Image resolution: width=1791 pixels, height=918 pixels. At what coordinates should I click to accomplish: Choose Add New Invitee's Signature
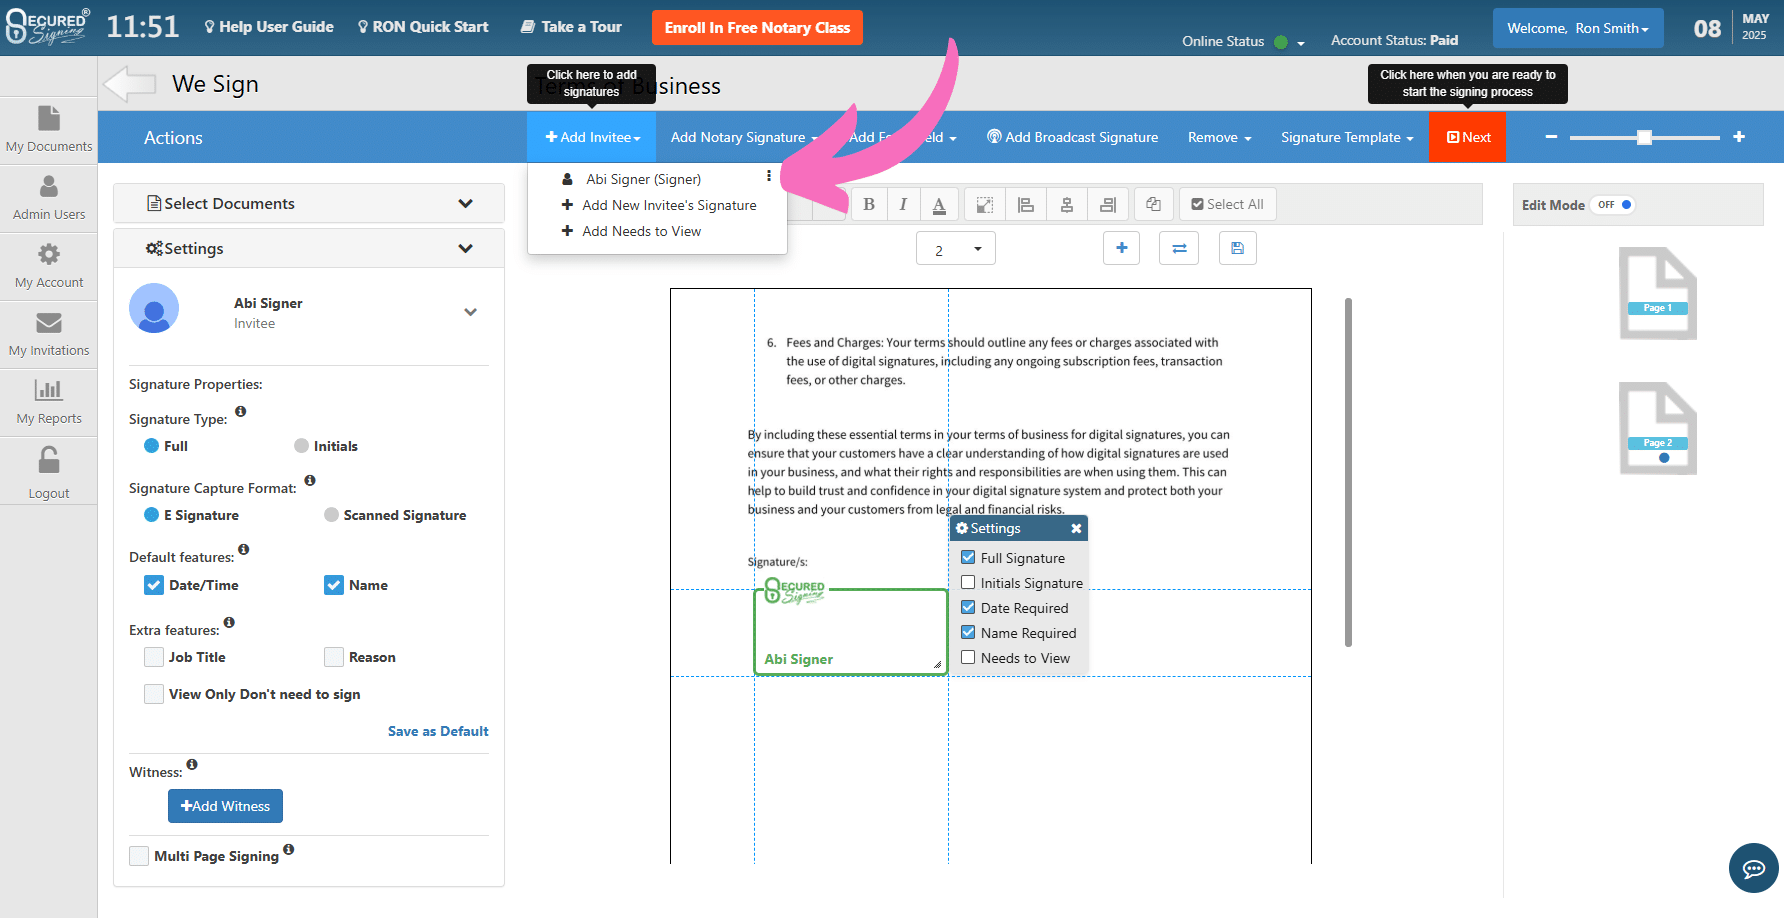pos(669,205)
